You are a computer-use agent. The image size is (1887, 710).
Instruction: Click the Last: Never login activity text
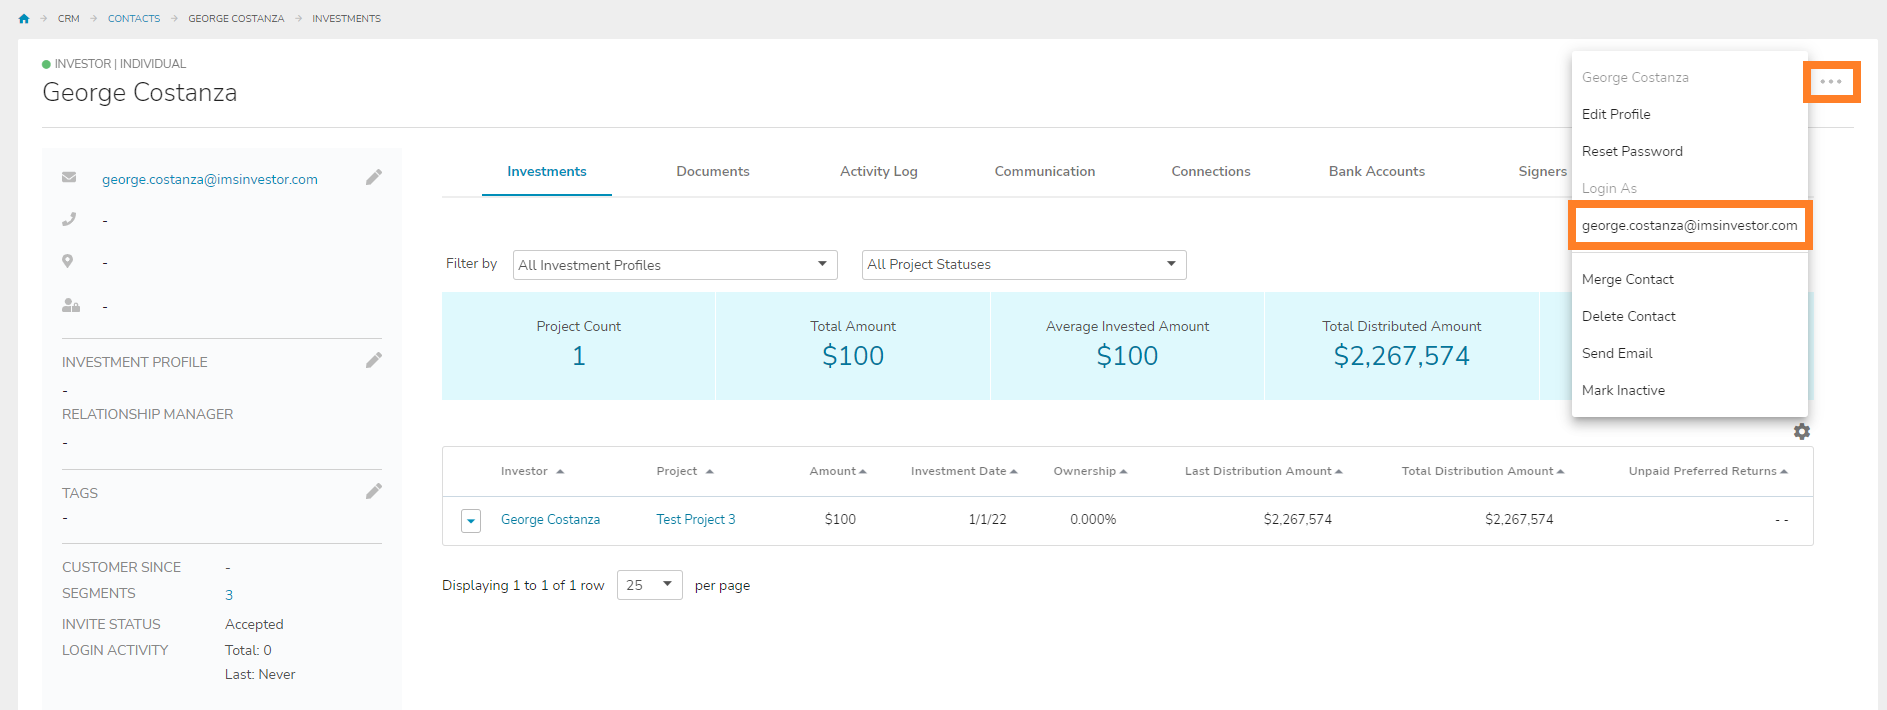(x=260, y=675)
